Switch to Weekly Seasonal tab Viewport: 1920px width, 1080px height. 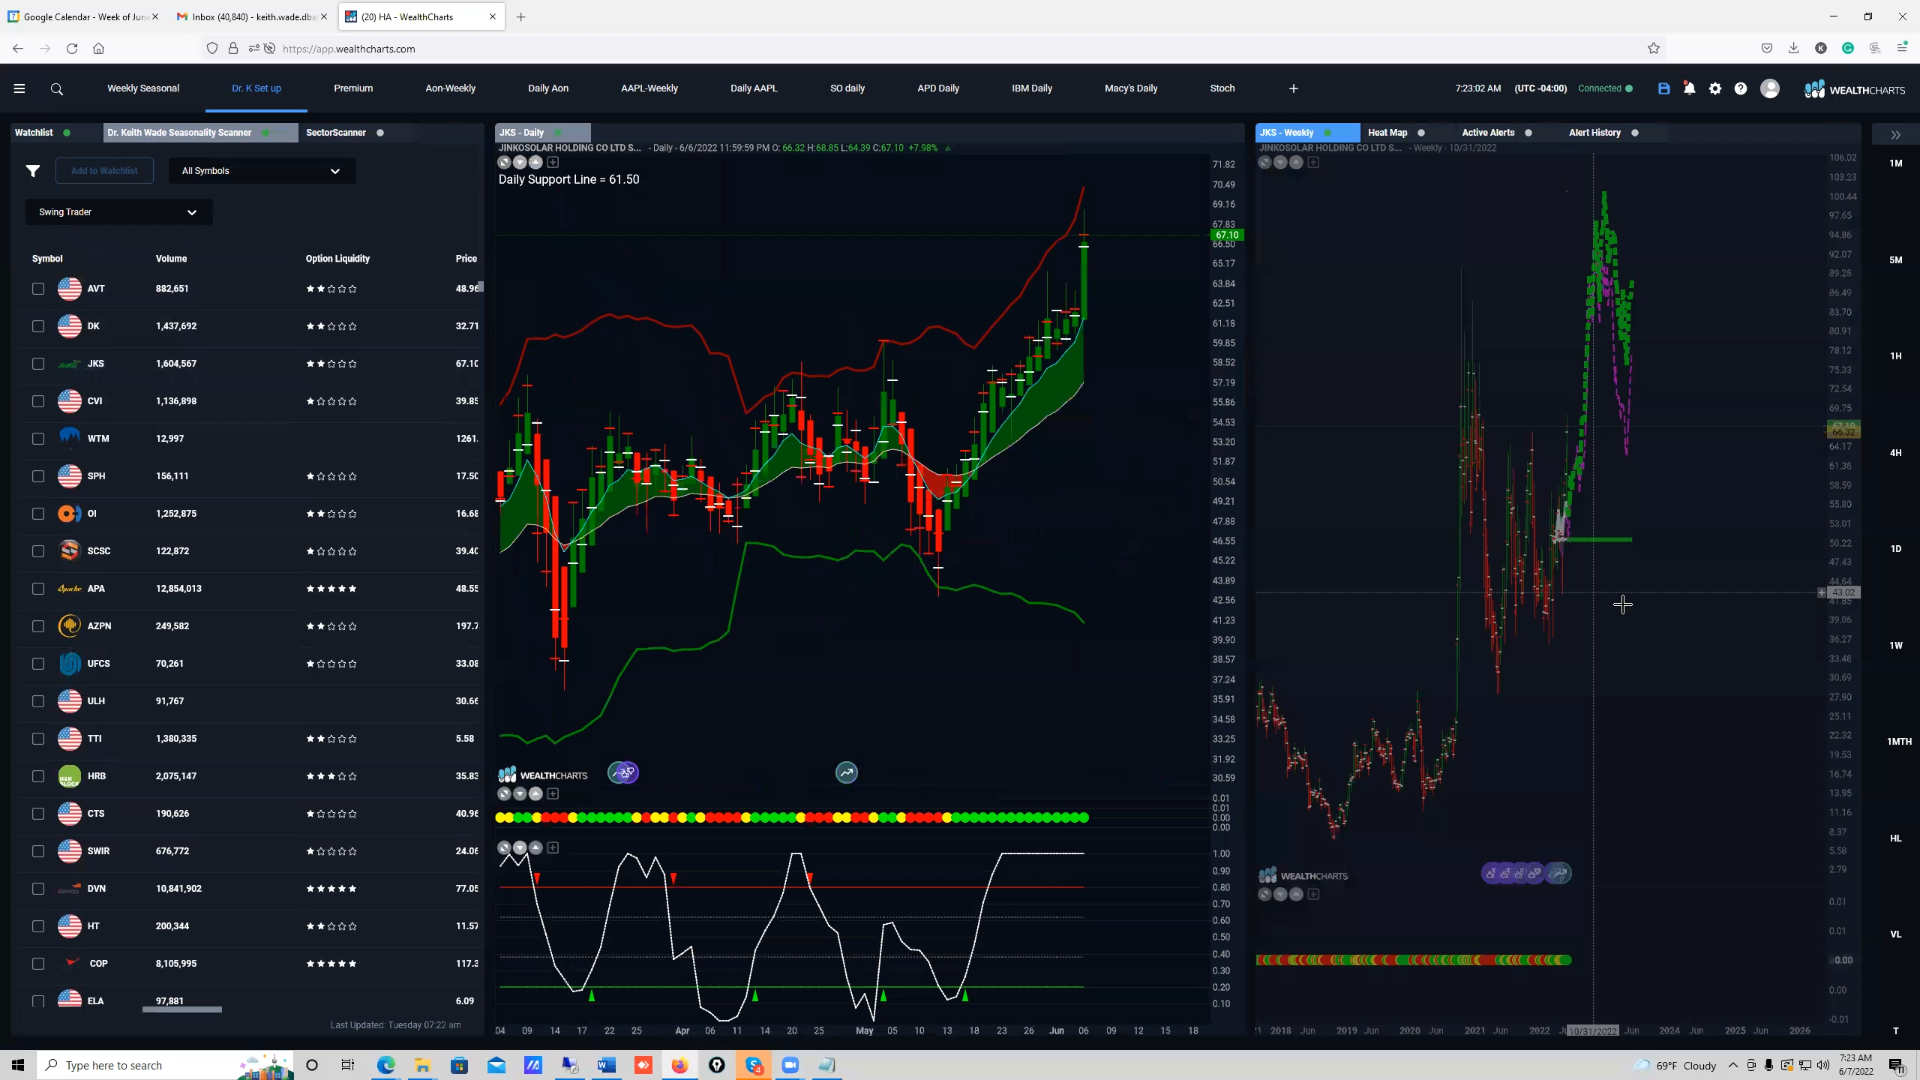coord(143,89)
